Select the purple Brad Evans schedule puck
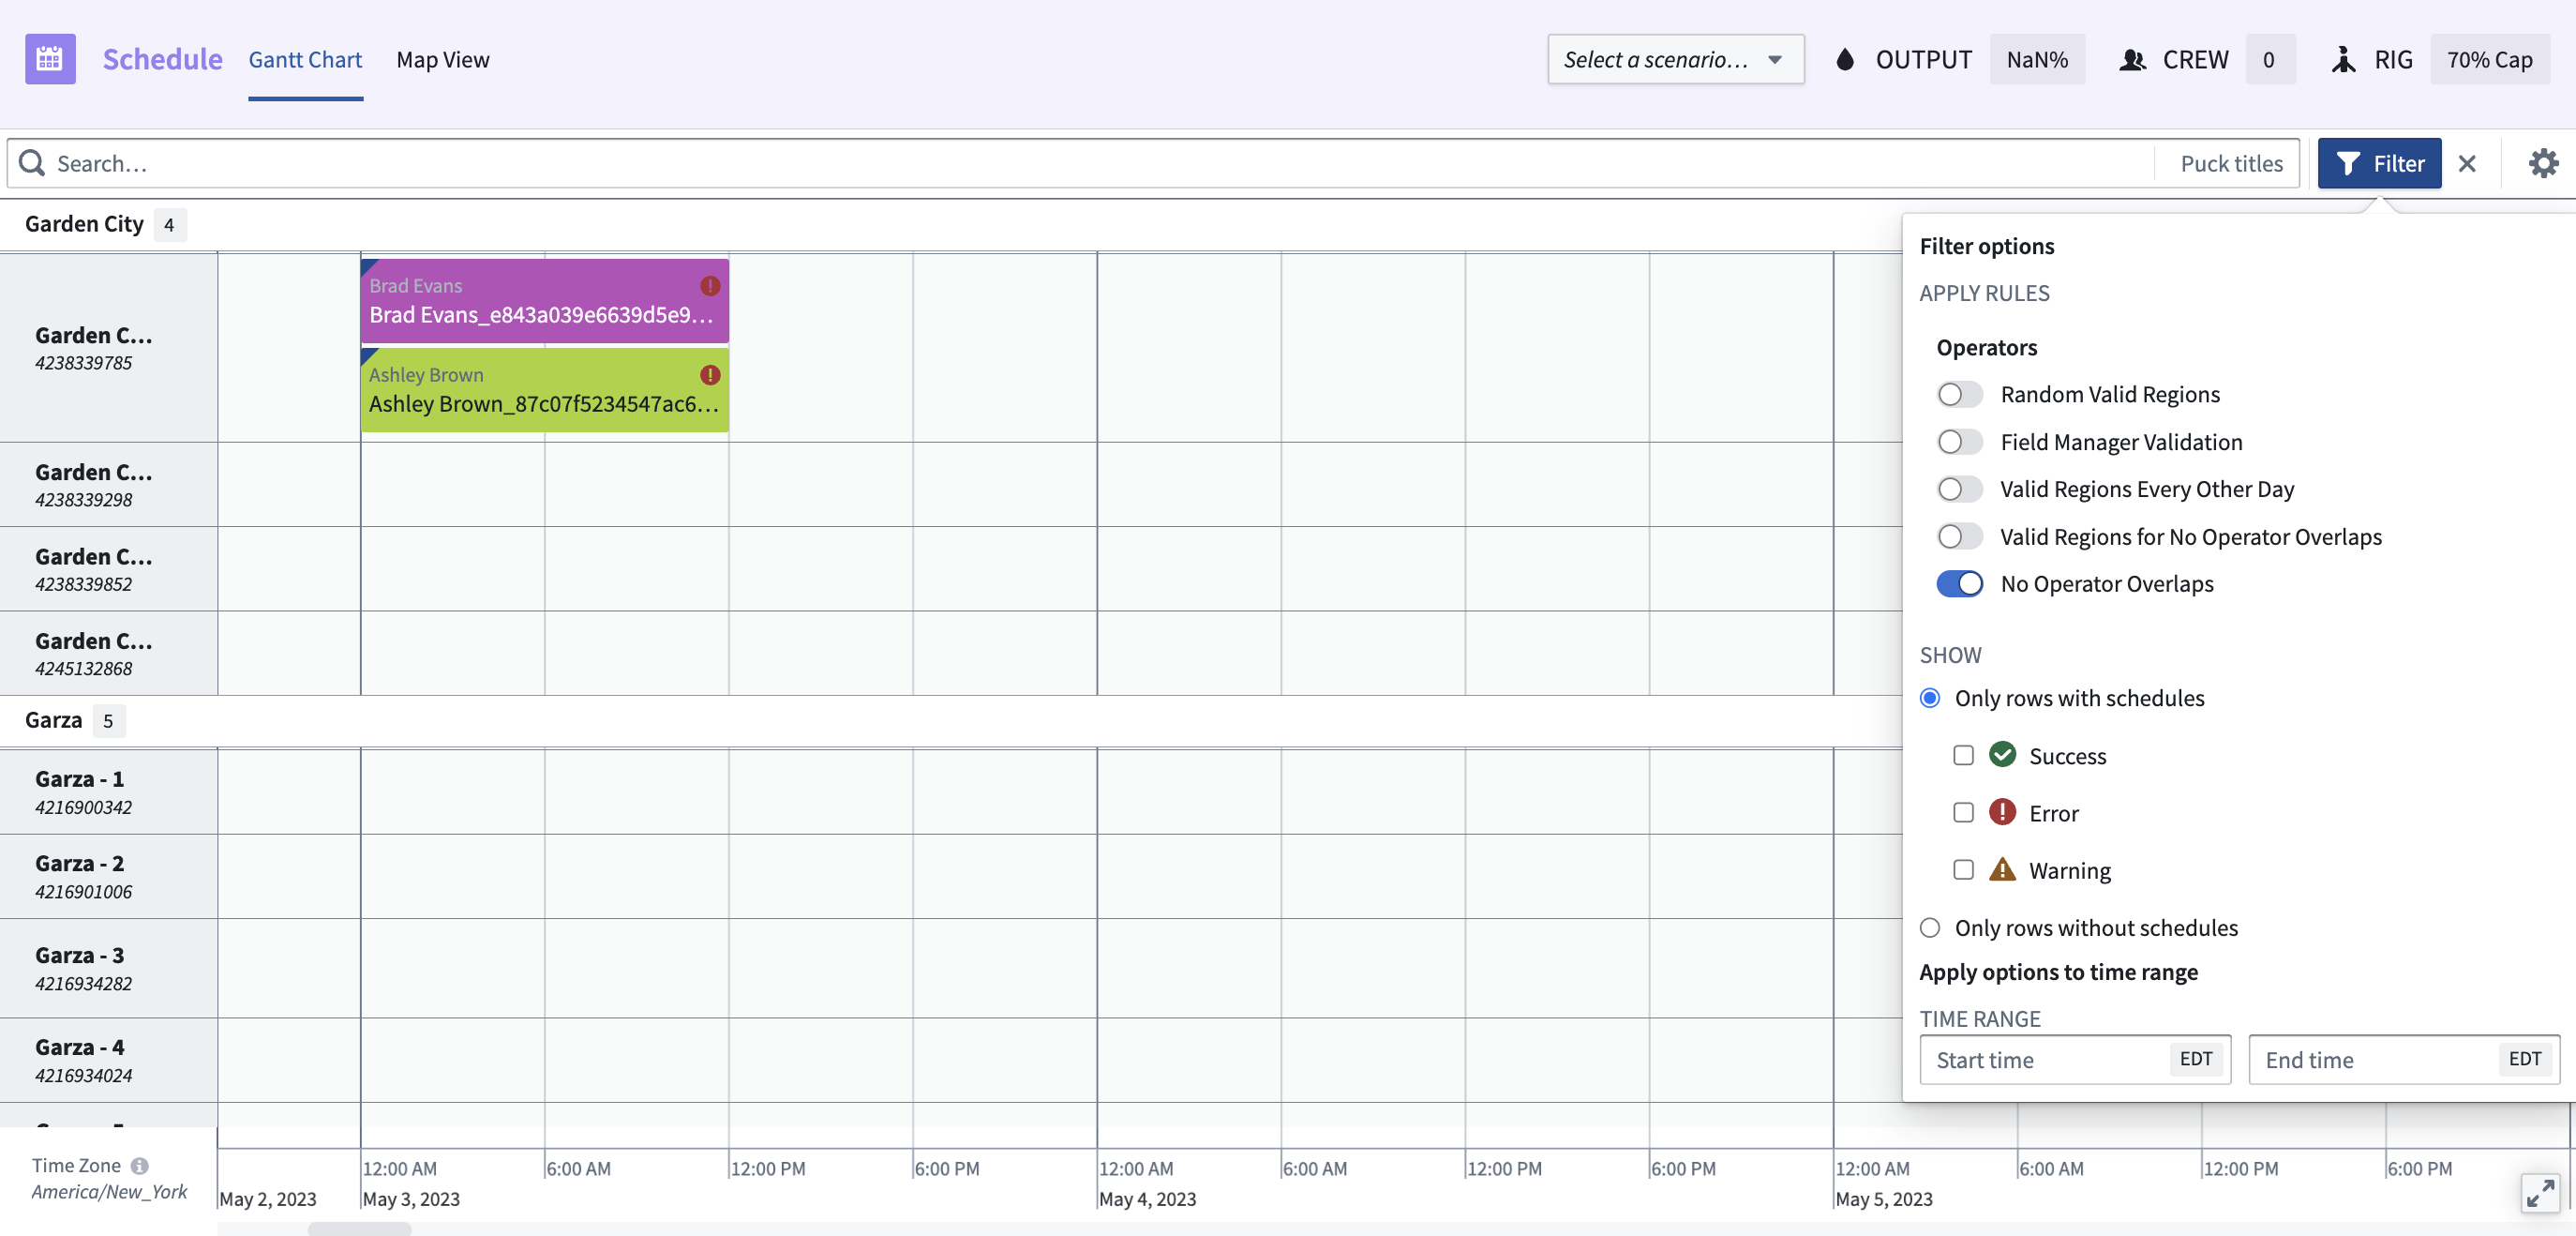This screenshot has height=1236, width=2576. click(544, 301)
